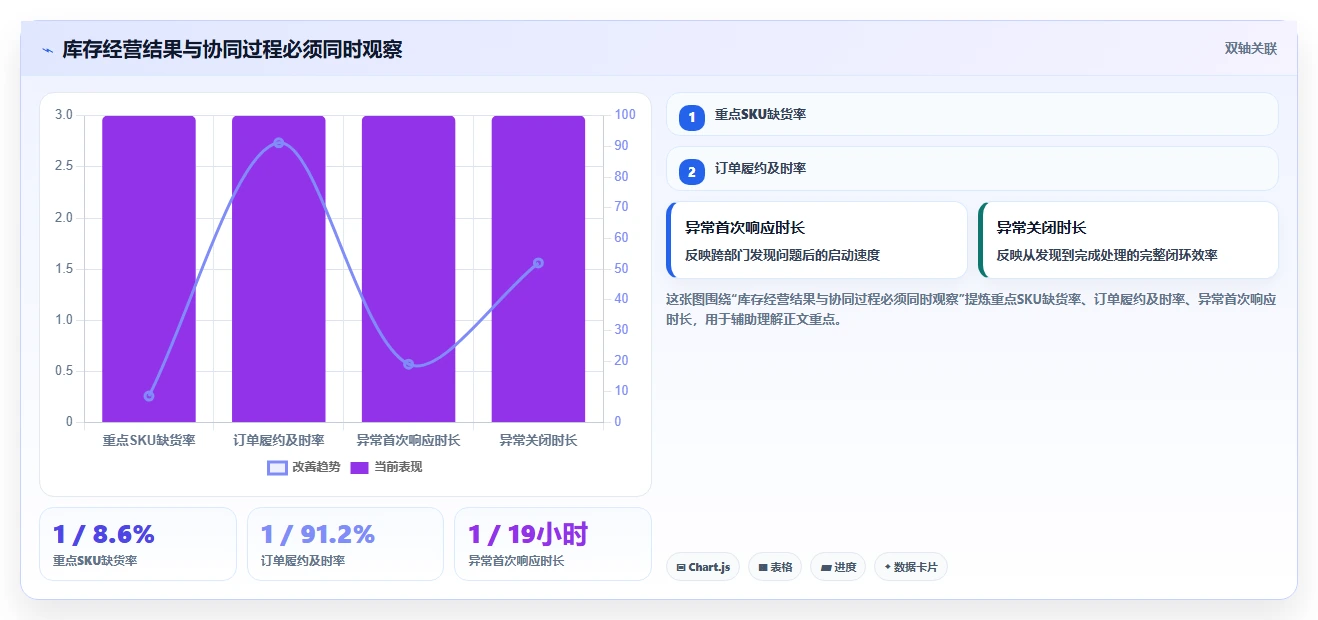This screenshot has width=1318, height=620.
Task: Select the numbered badge 2 icon
Action: pyautogui.click(x=692, y=171)
